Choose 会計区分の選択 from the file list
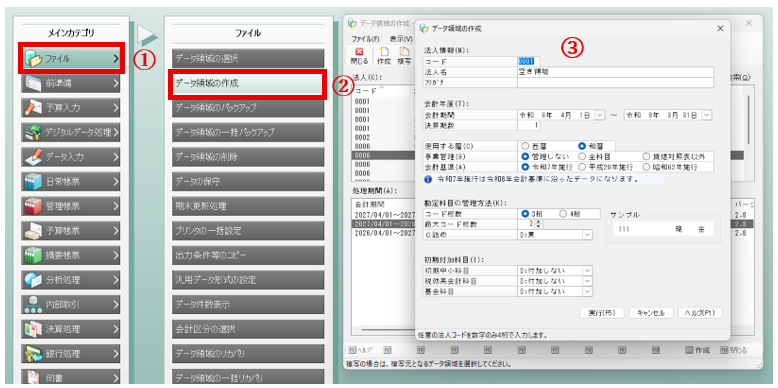 [248, 329]
